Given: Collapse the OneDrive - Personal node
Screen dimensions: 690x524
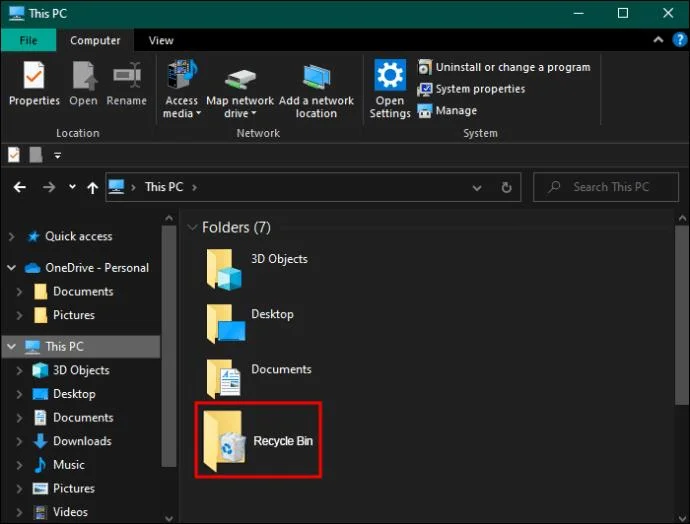Looking at the screenshot, I should (11, 267).
